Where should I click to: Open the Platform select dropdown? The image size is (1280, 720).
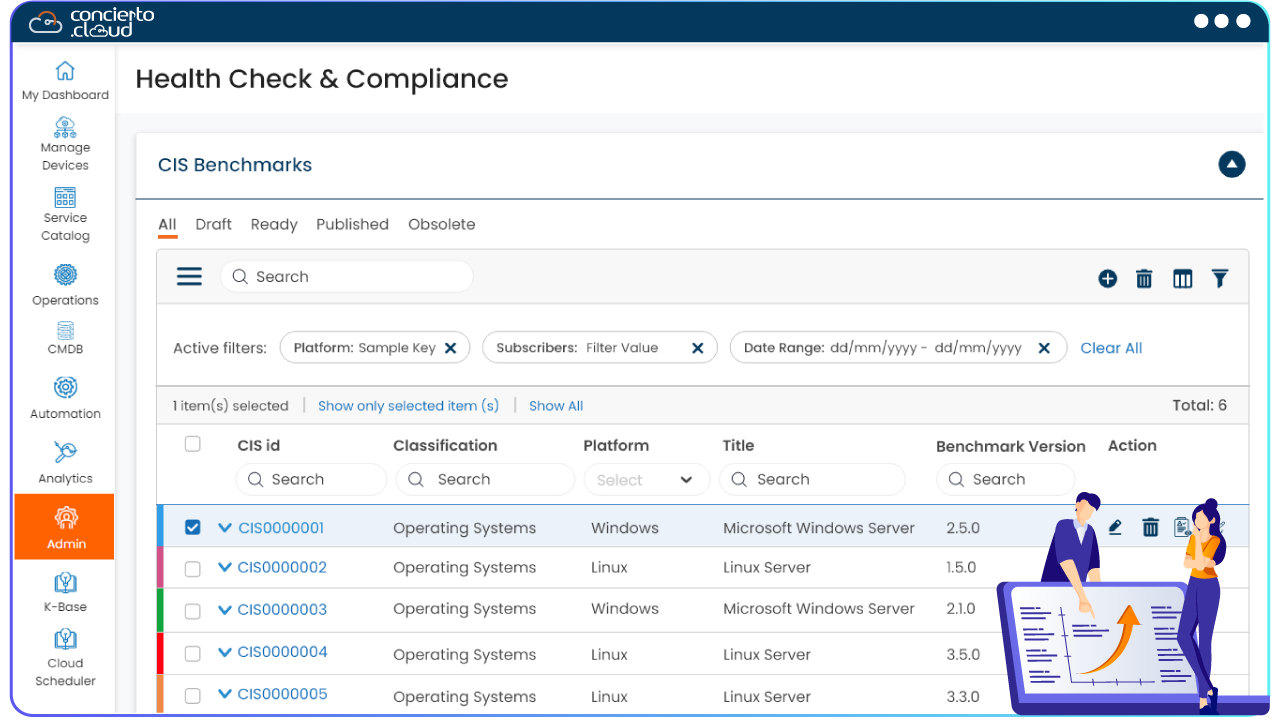click(x=646, y=479)
